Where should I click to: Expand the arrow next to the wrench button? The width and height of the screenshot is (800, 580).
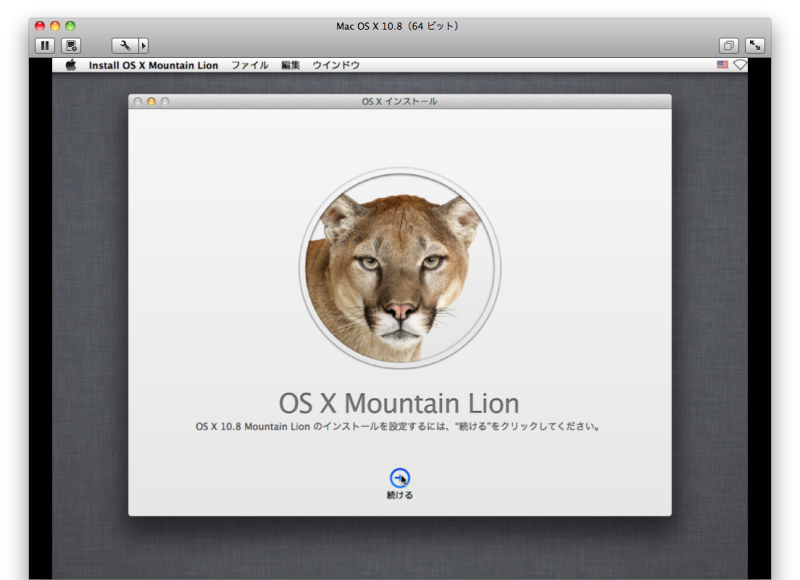143,46
